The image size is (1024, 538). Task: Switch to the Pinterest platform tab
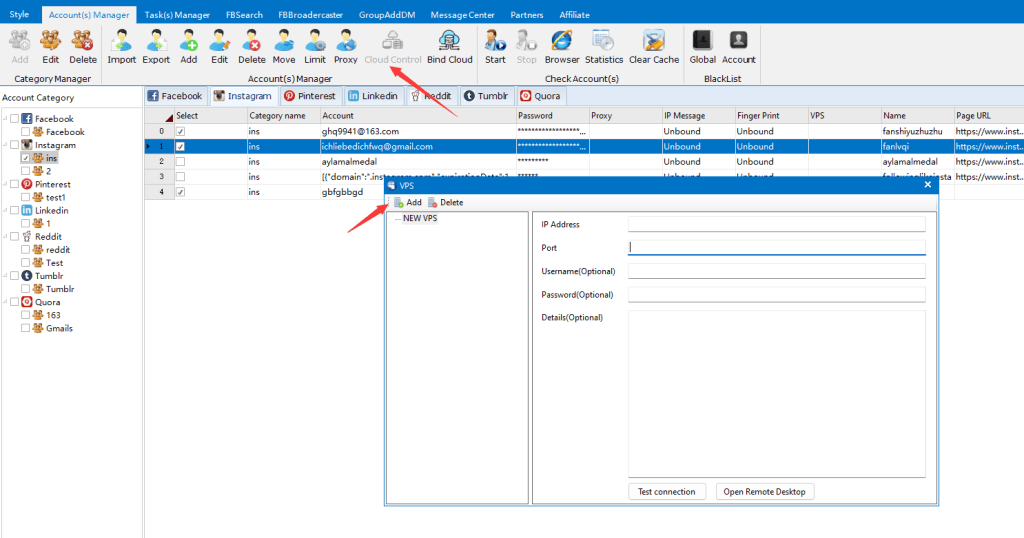point(309,96)
